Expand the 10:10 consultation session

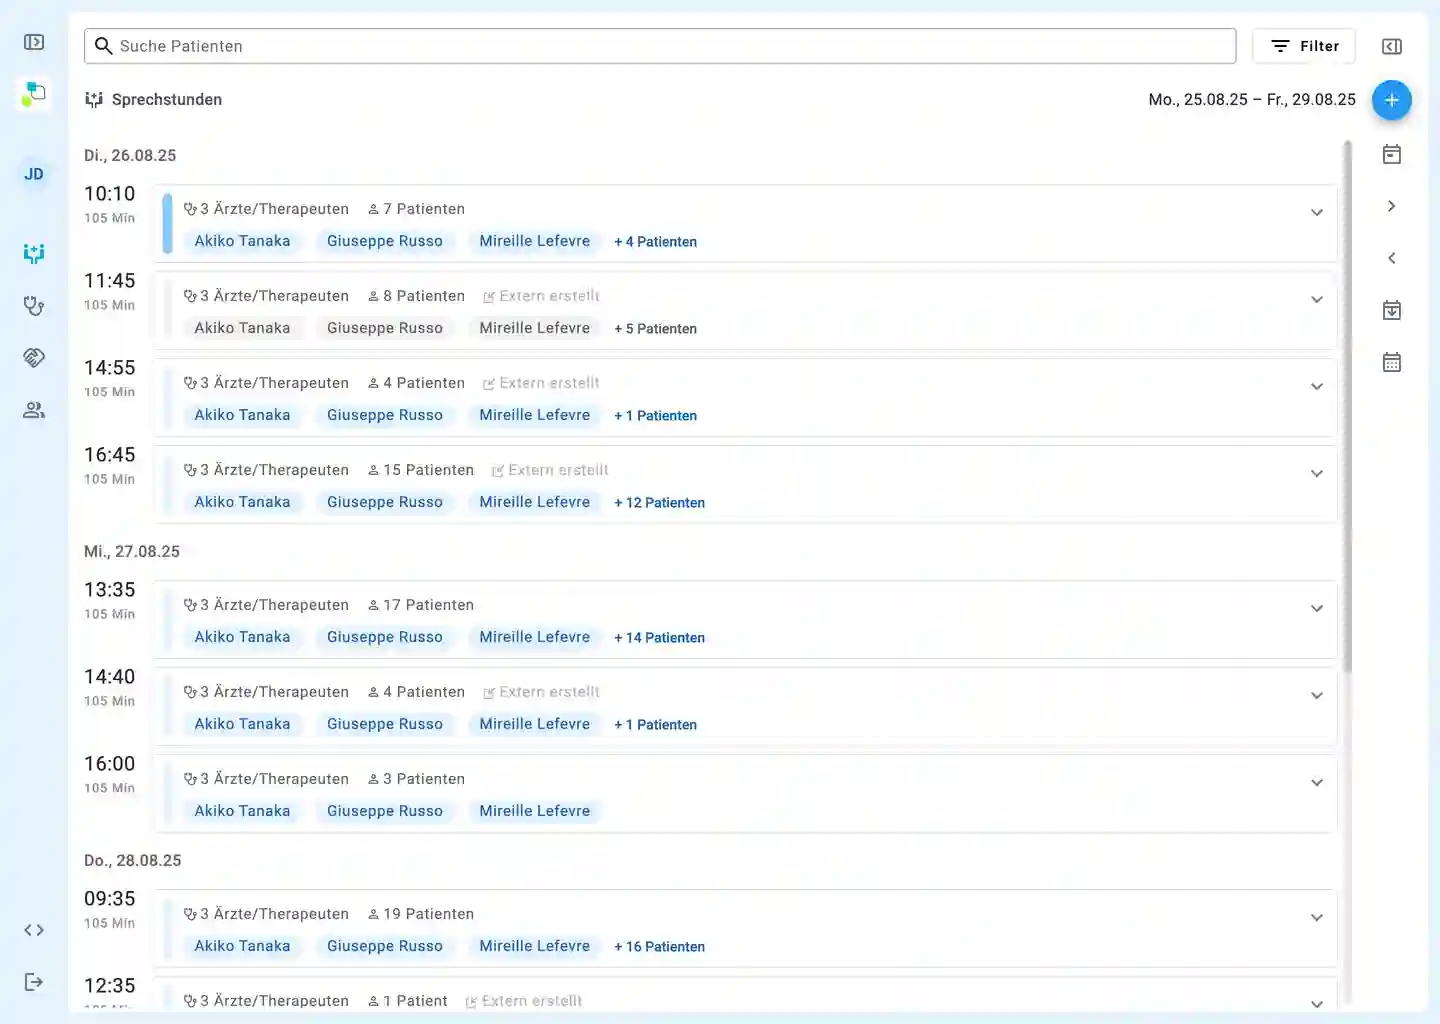tap(1316, 212)
